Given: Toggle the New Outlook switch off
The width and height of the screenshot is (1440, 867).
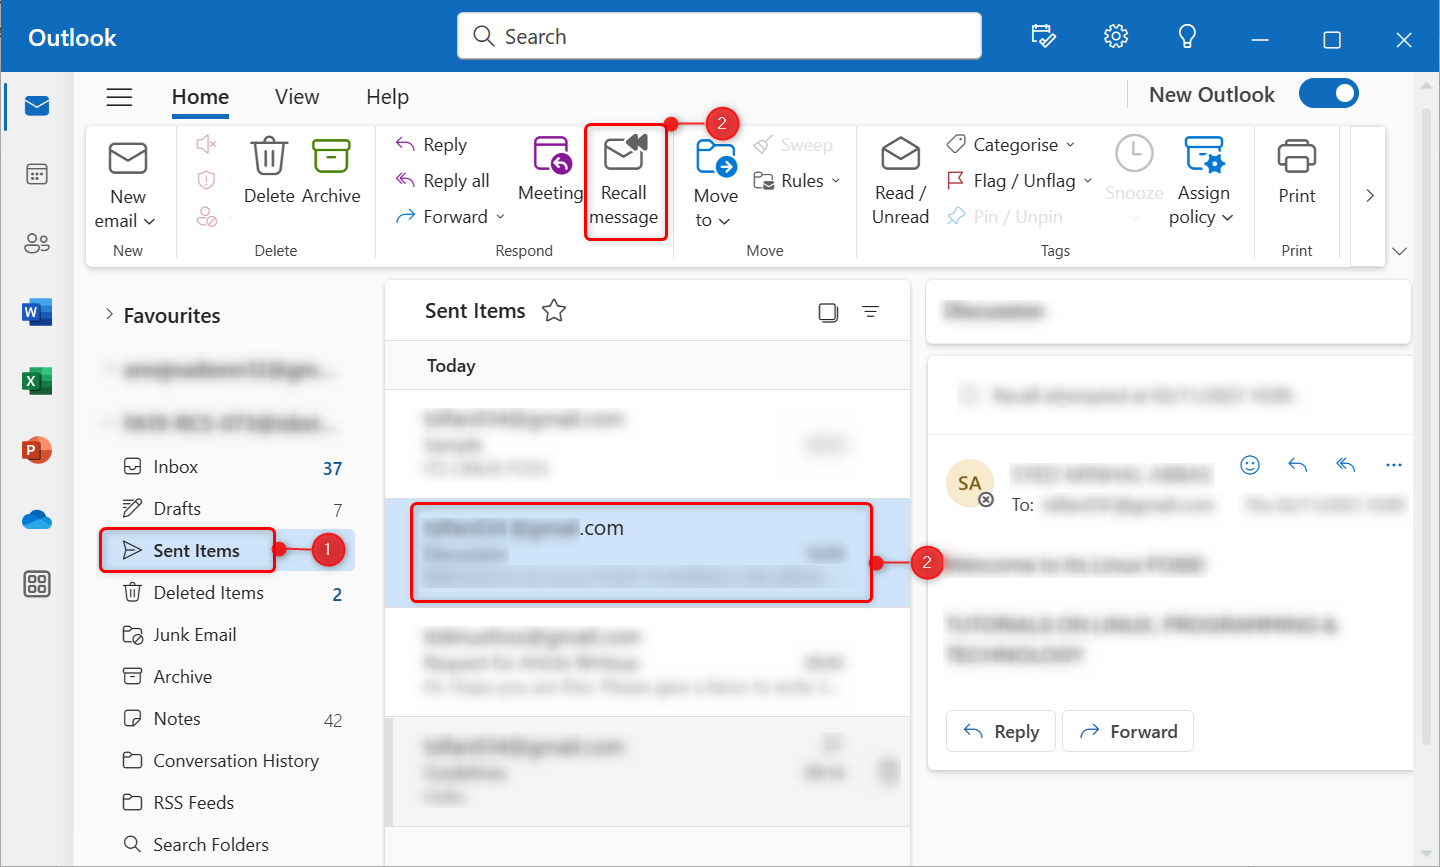Looking at the screenshot, I should tap(1329, 94).
